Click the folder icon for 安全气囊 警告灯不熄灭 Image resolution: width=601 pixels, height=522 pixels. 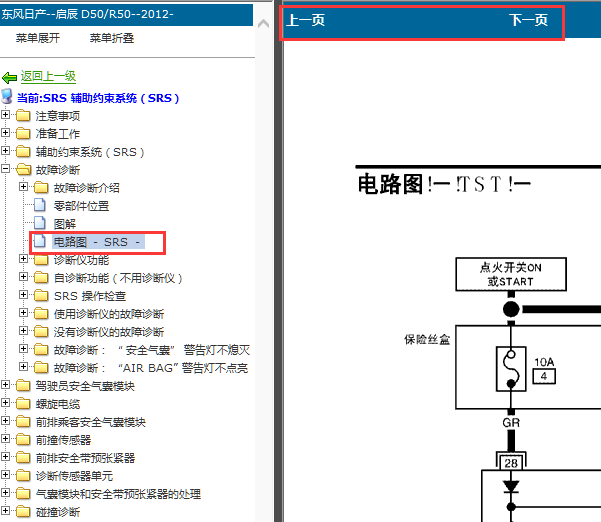click(41, 350)
